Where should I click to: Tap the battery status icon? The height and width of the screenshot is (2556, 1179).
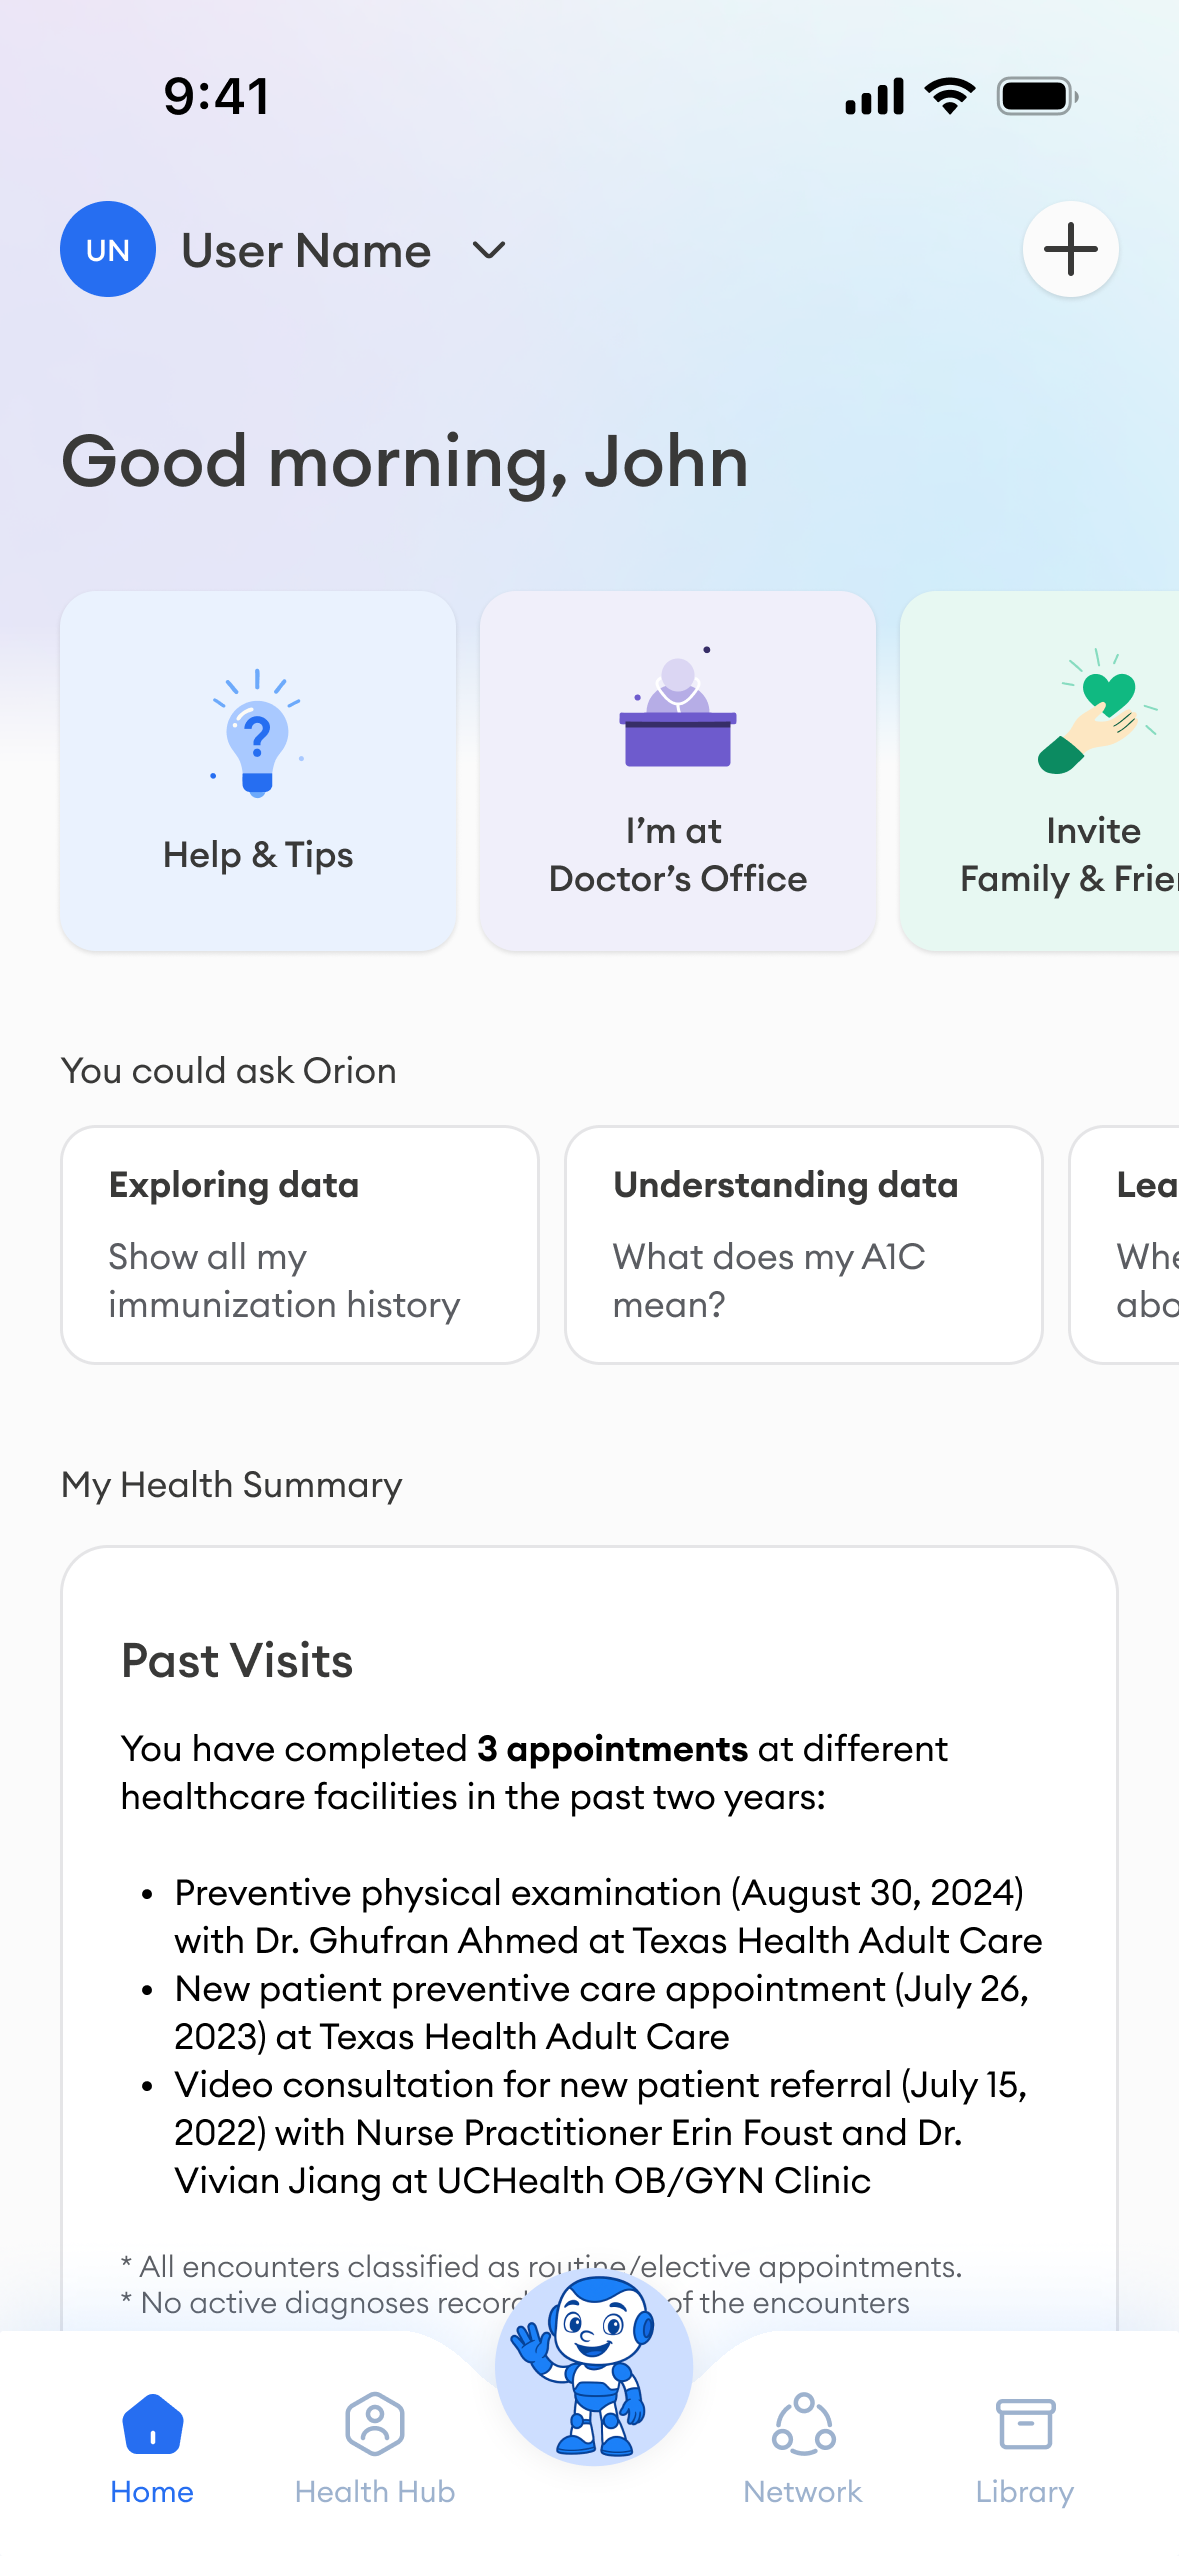1037,96
